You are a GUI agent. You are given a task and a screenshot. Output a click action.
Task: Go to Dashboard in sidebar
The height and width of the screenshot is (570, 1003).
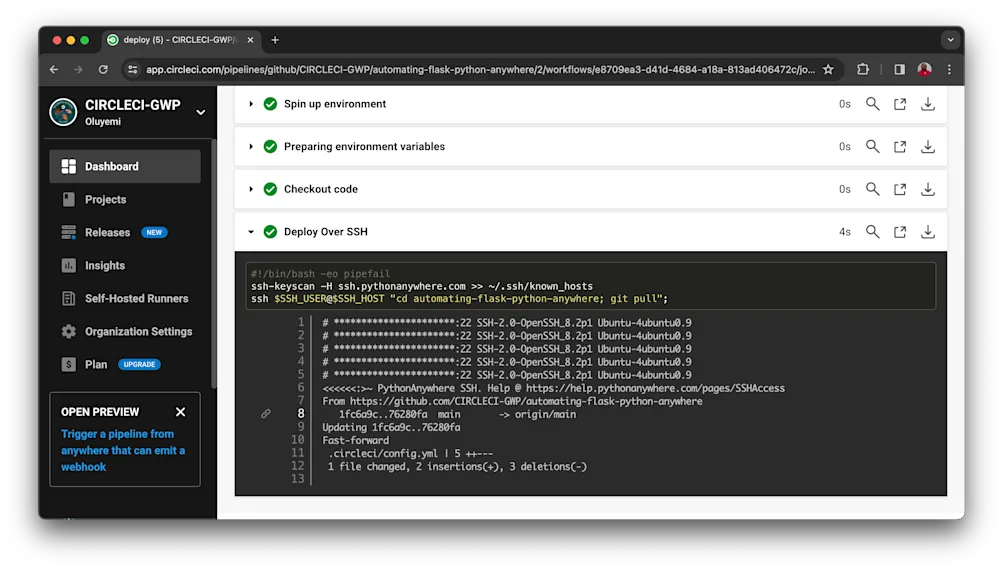(x=125, y=166)
